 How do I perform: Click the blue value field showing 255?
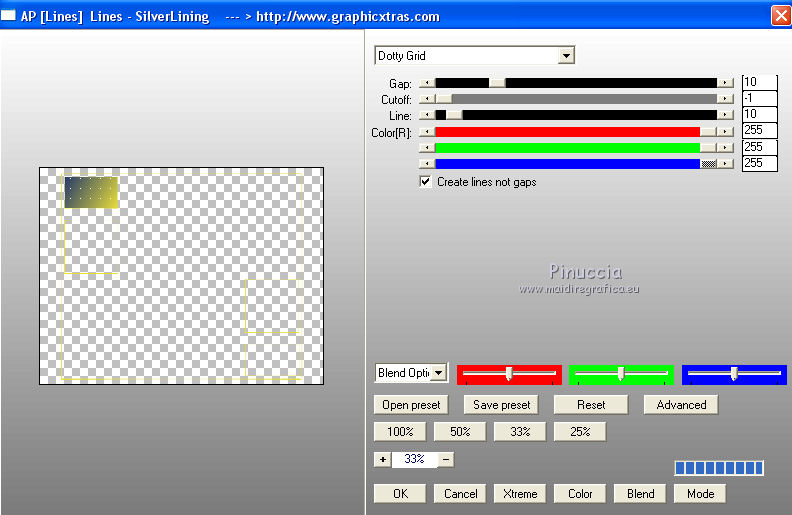(x=759, y=163)
